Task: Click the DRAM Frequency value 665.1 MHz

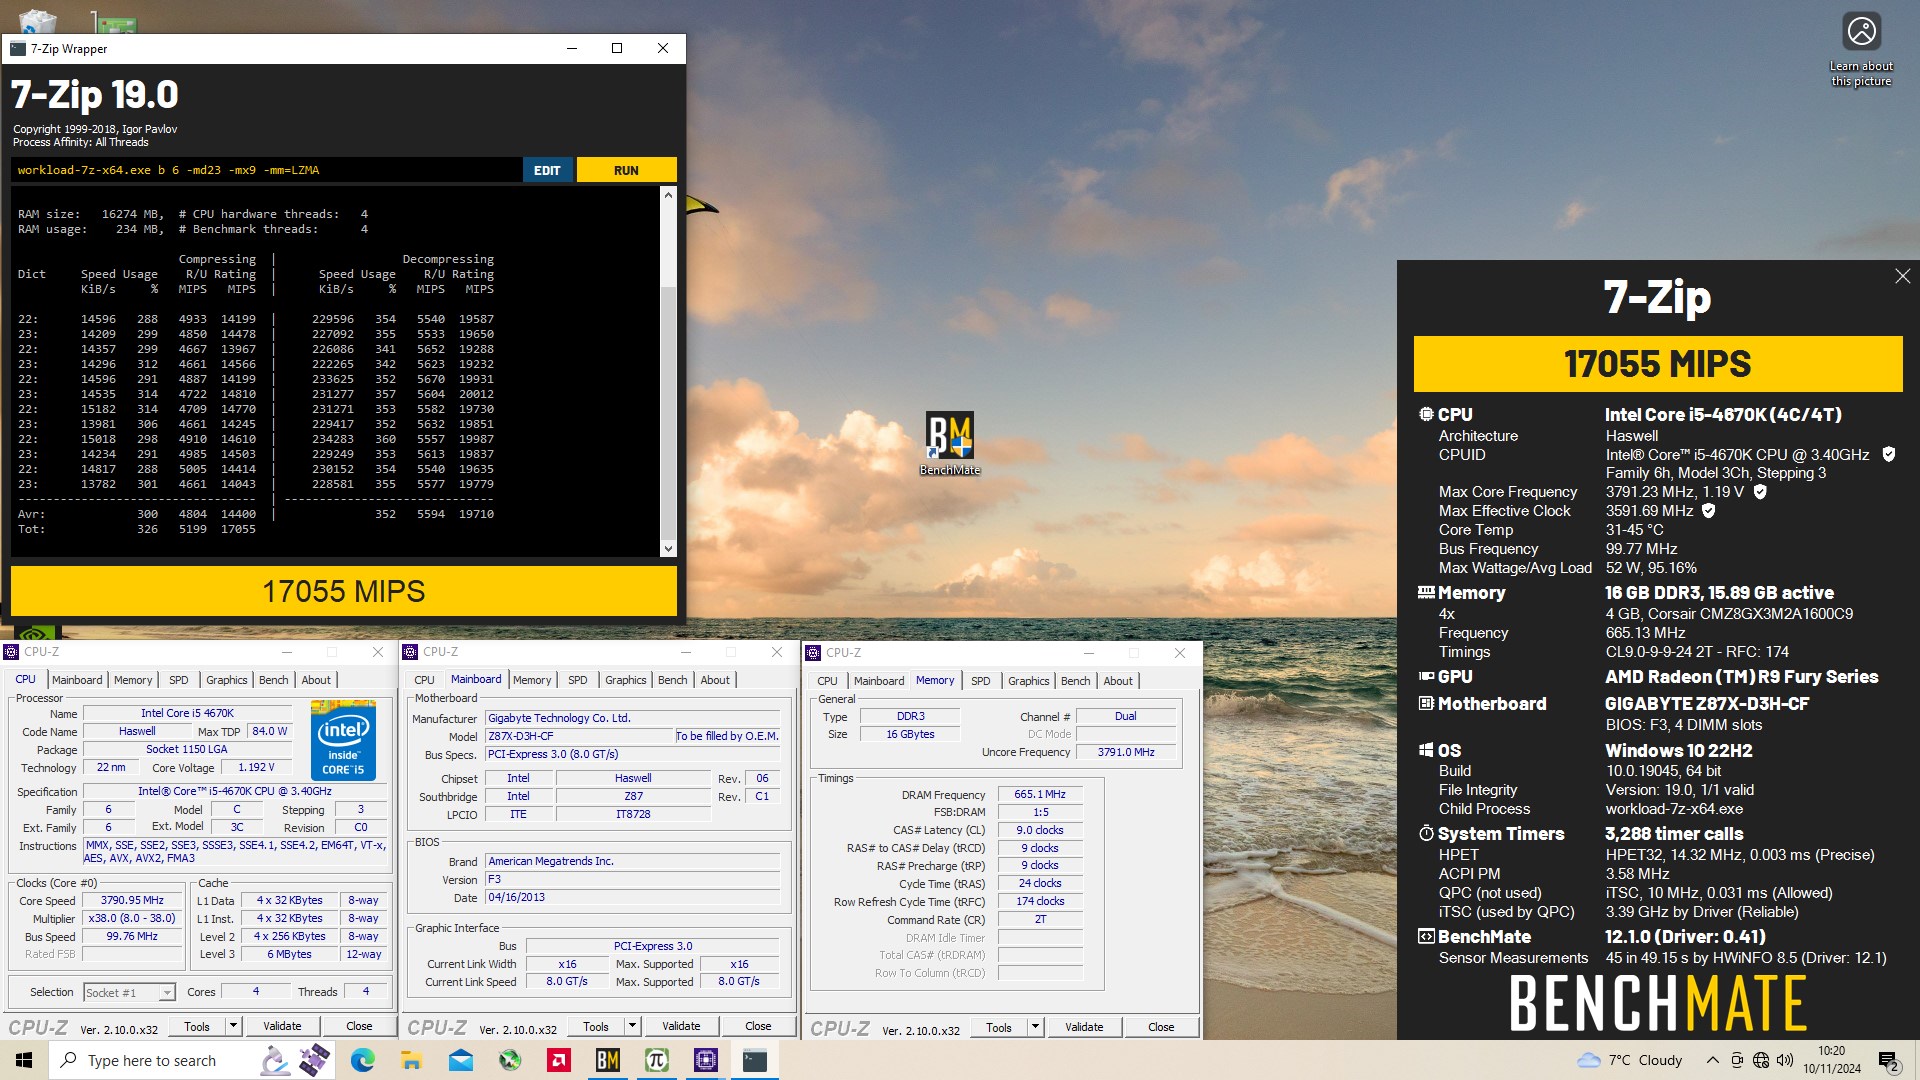Action: (1040, 794)
